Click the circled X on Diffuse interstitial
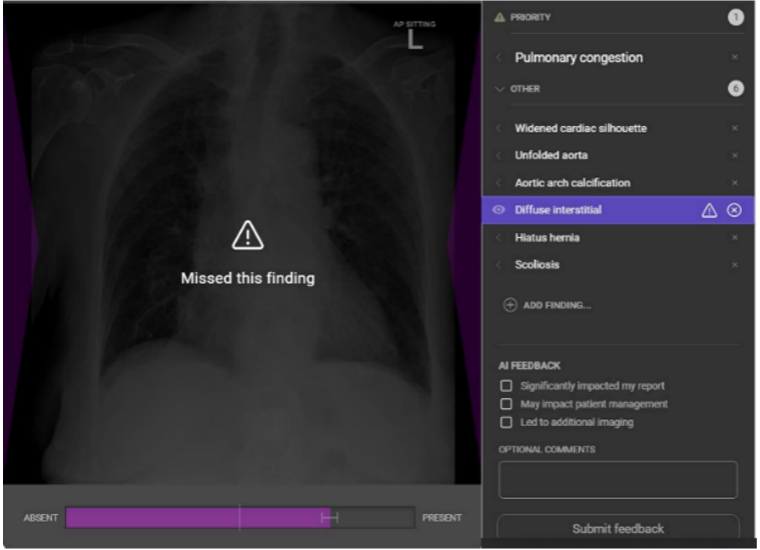The height and width of the screenshot is (550, 760). (734, 210)
